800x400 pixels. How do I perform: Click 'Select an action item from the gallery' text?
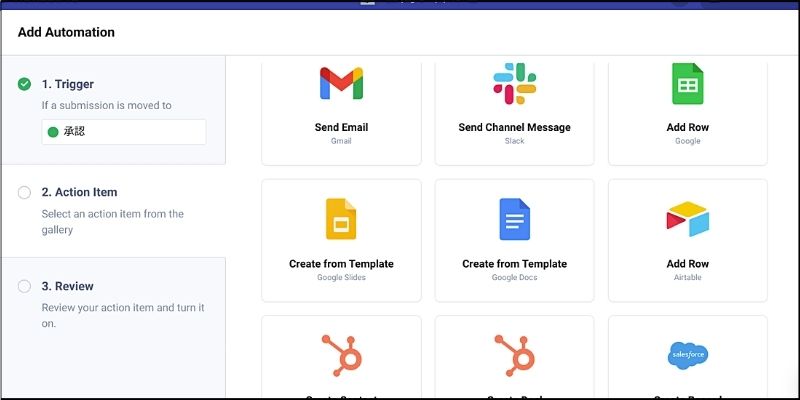(x=113, y=222)
